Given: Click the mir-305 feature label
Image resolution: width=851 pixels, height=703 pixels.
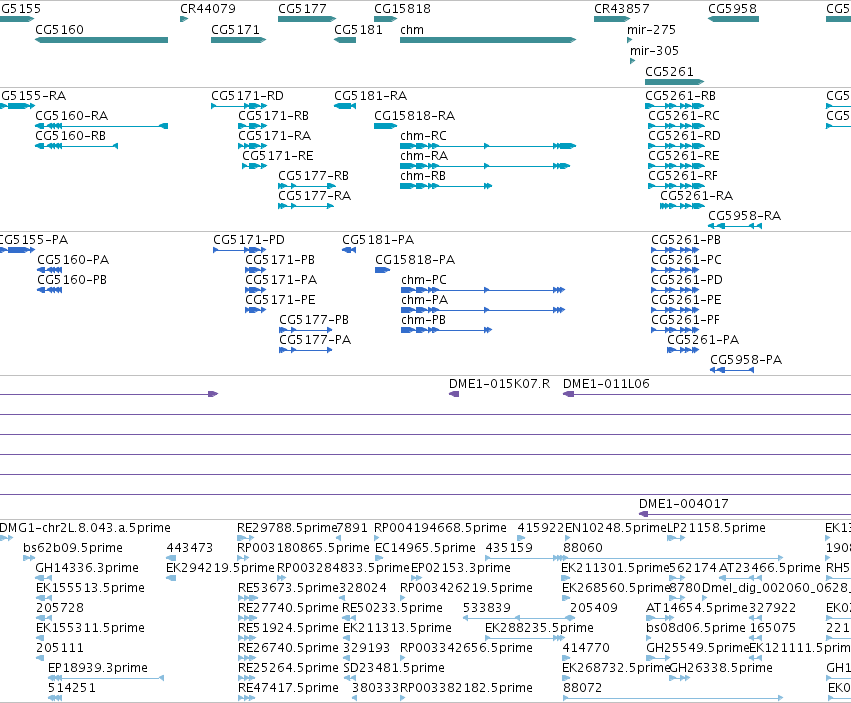Looking at the screenshot, I should [x=654, y=50].
